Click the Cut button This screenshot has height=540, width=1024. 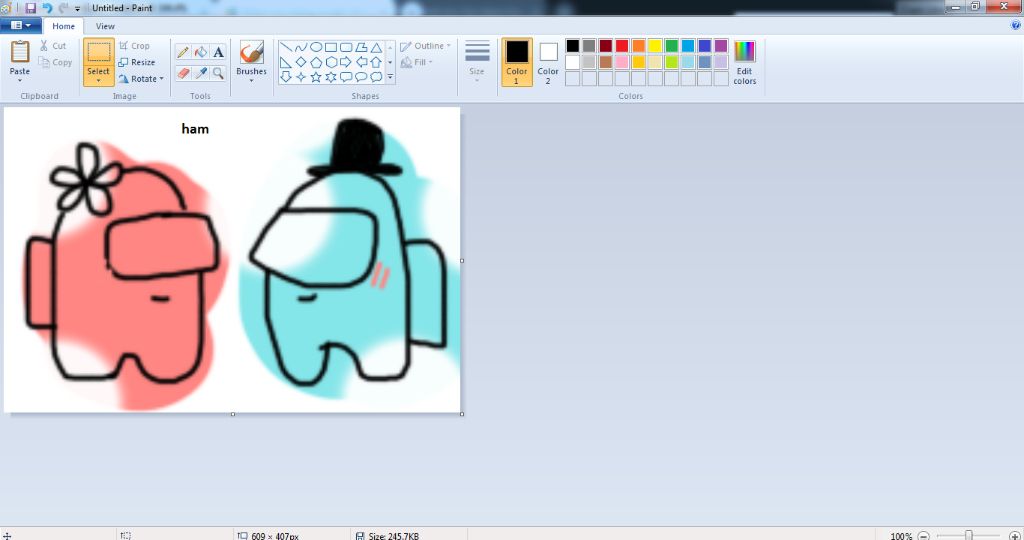(53, 46)
